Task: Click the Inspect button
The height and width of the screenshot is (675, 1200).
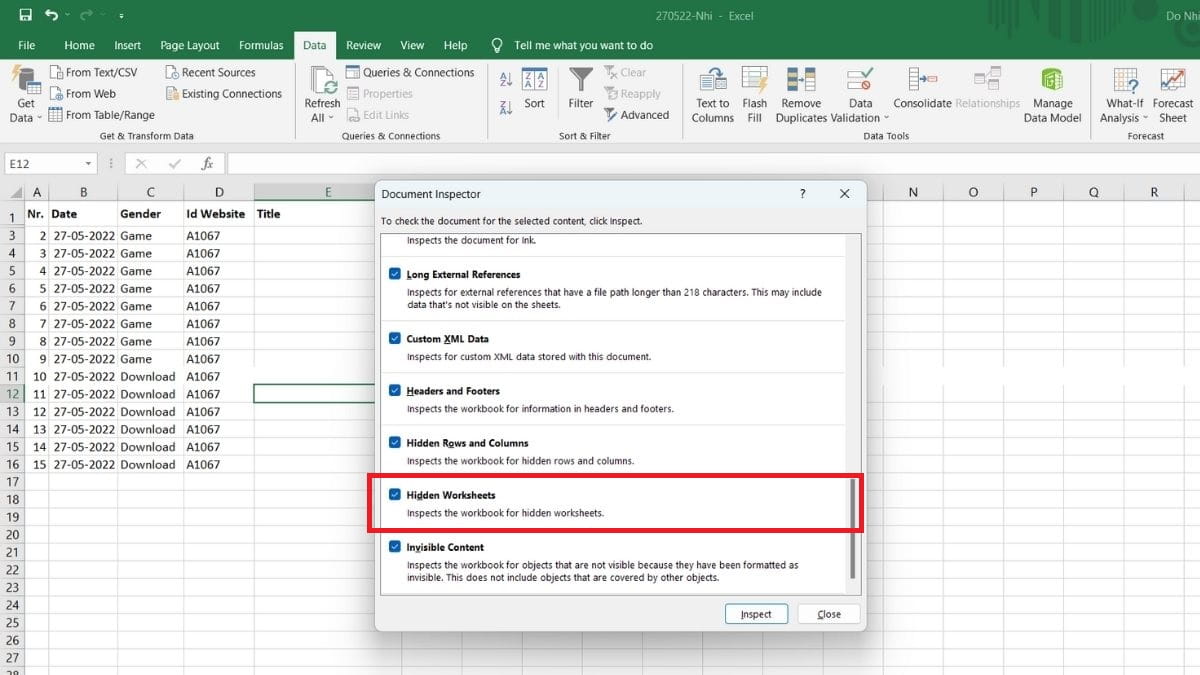Action: coord(756,613)
